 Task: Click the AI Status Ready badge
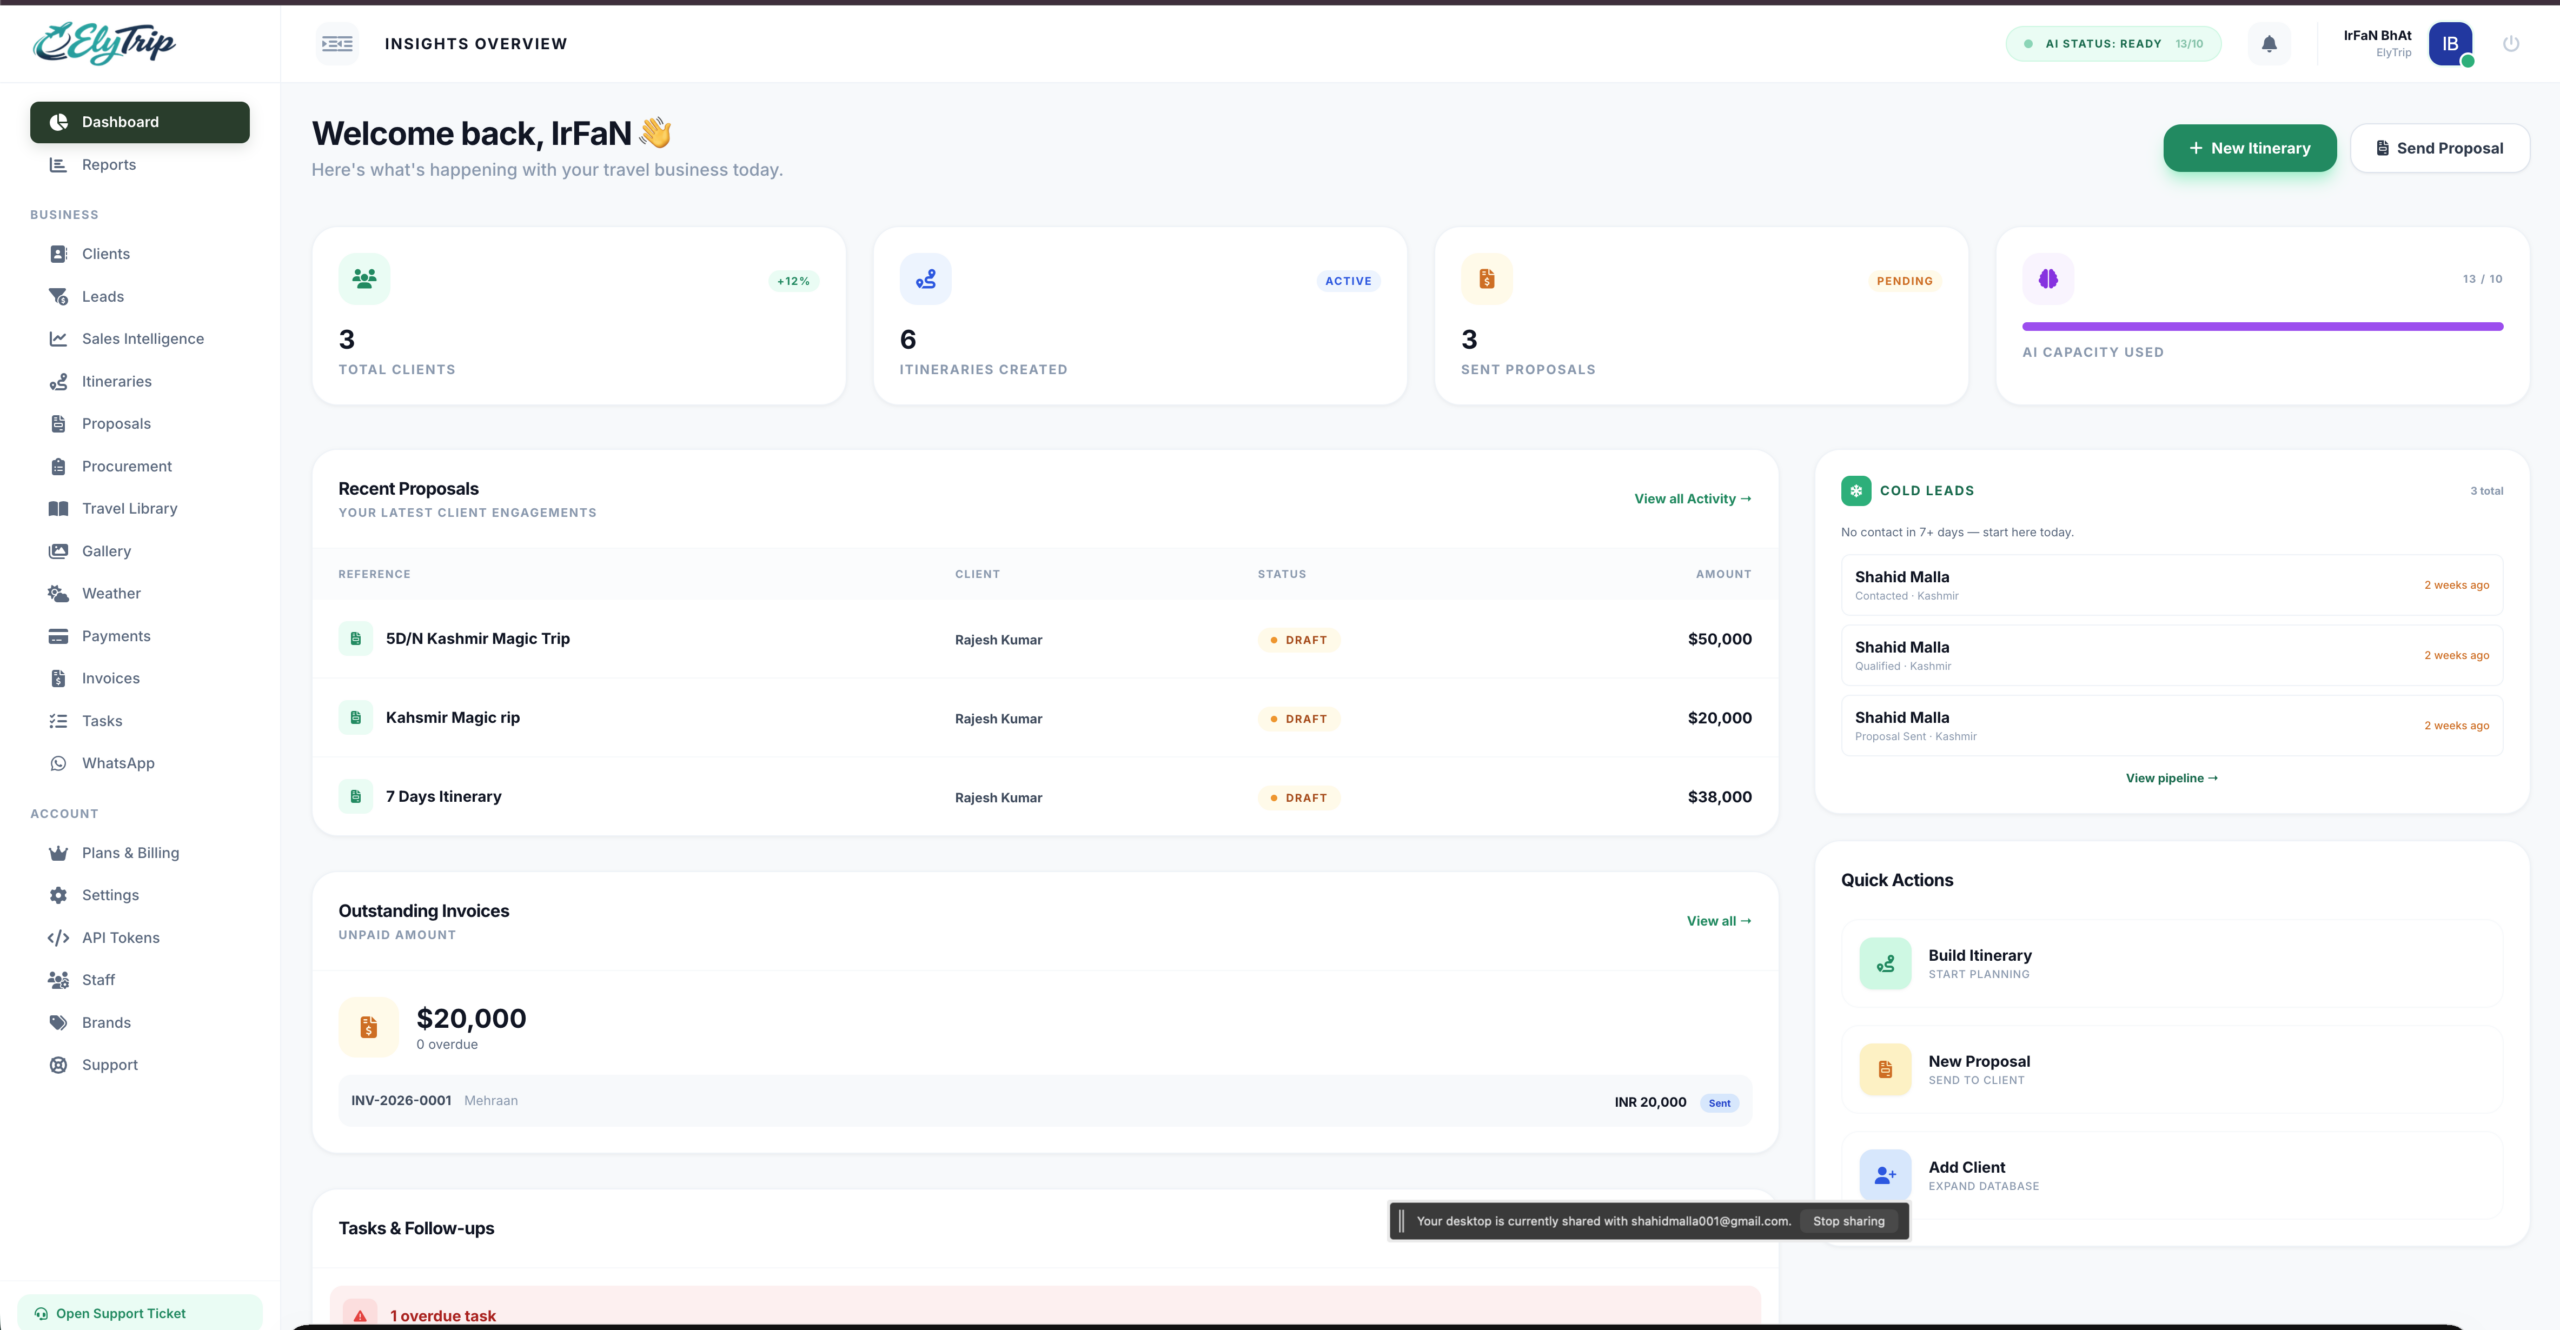[2113, 44]
